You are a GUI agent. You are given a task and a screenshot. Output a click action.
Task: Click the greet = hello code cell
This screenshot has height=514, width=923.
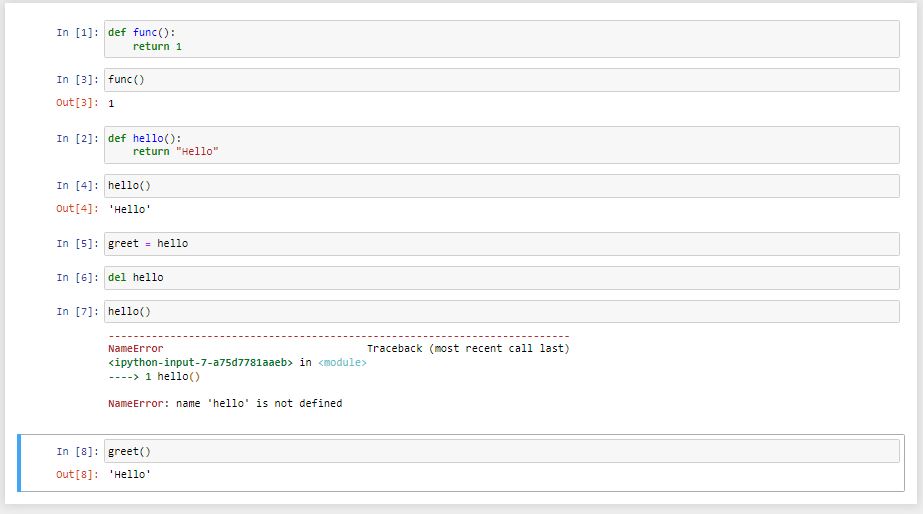pos(500,243)
